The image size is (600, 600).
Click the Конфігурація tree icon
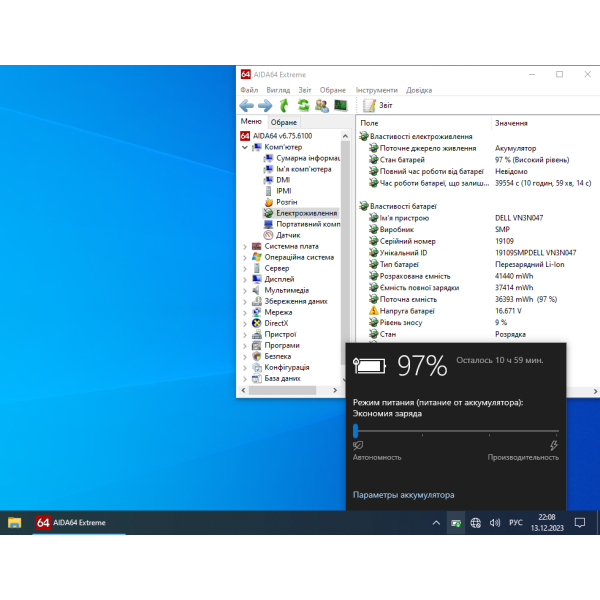point(257,368)
